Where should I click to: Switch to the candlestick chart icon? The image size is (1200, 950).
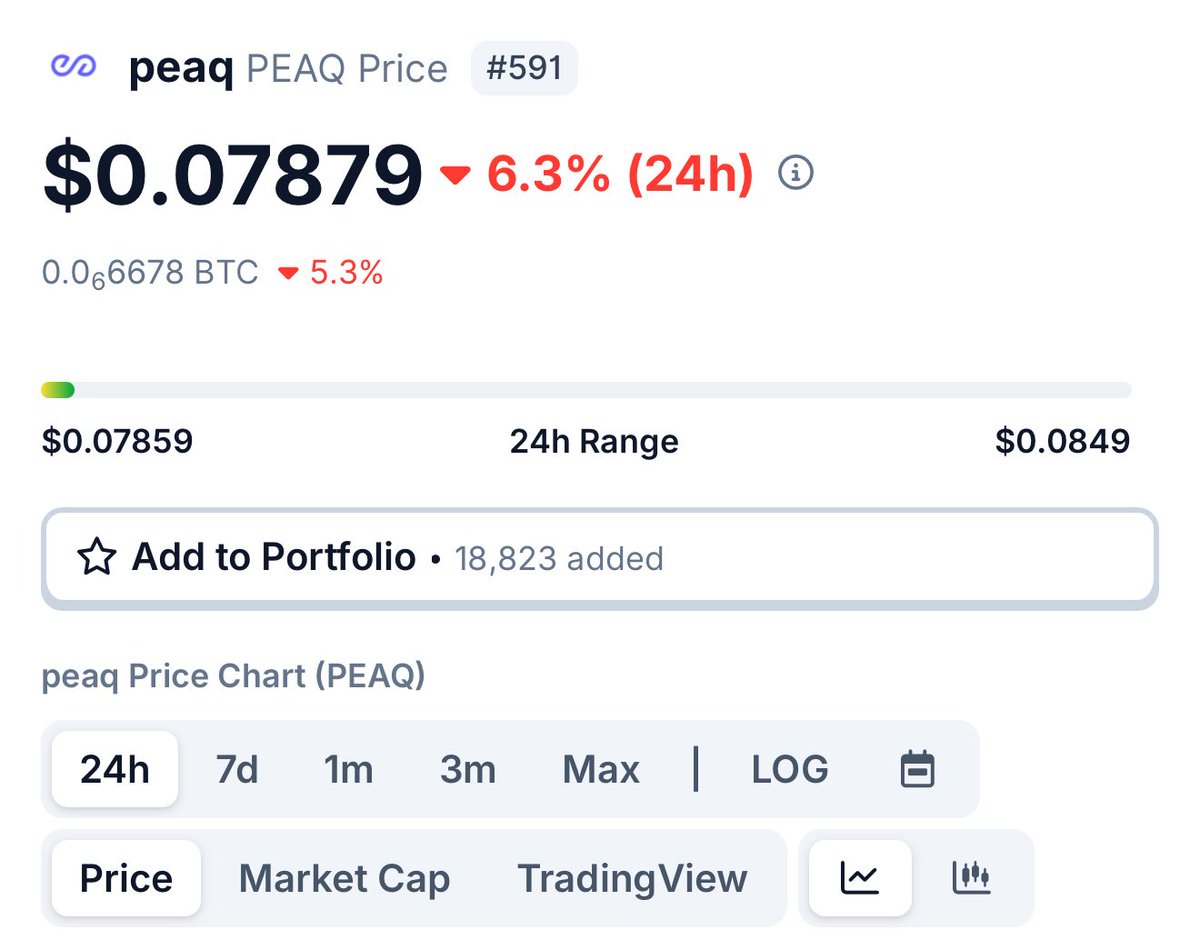click(x=970, y=878)
